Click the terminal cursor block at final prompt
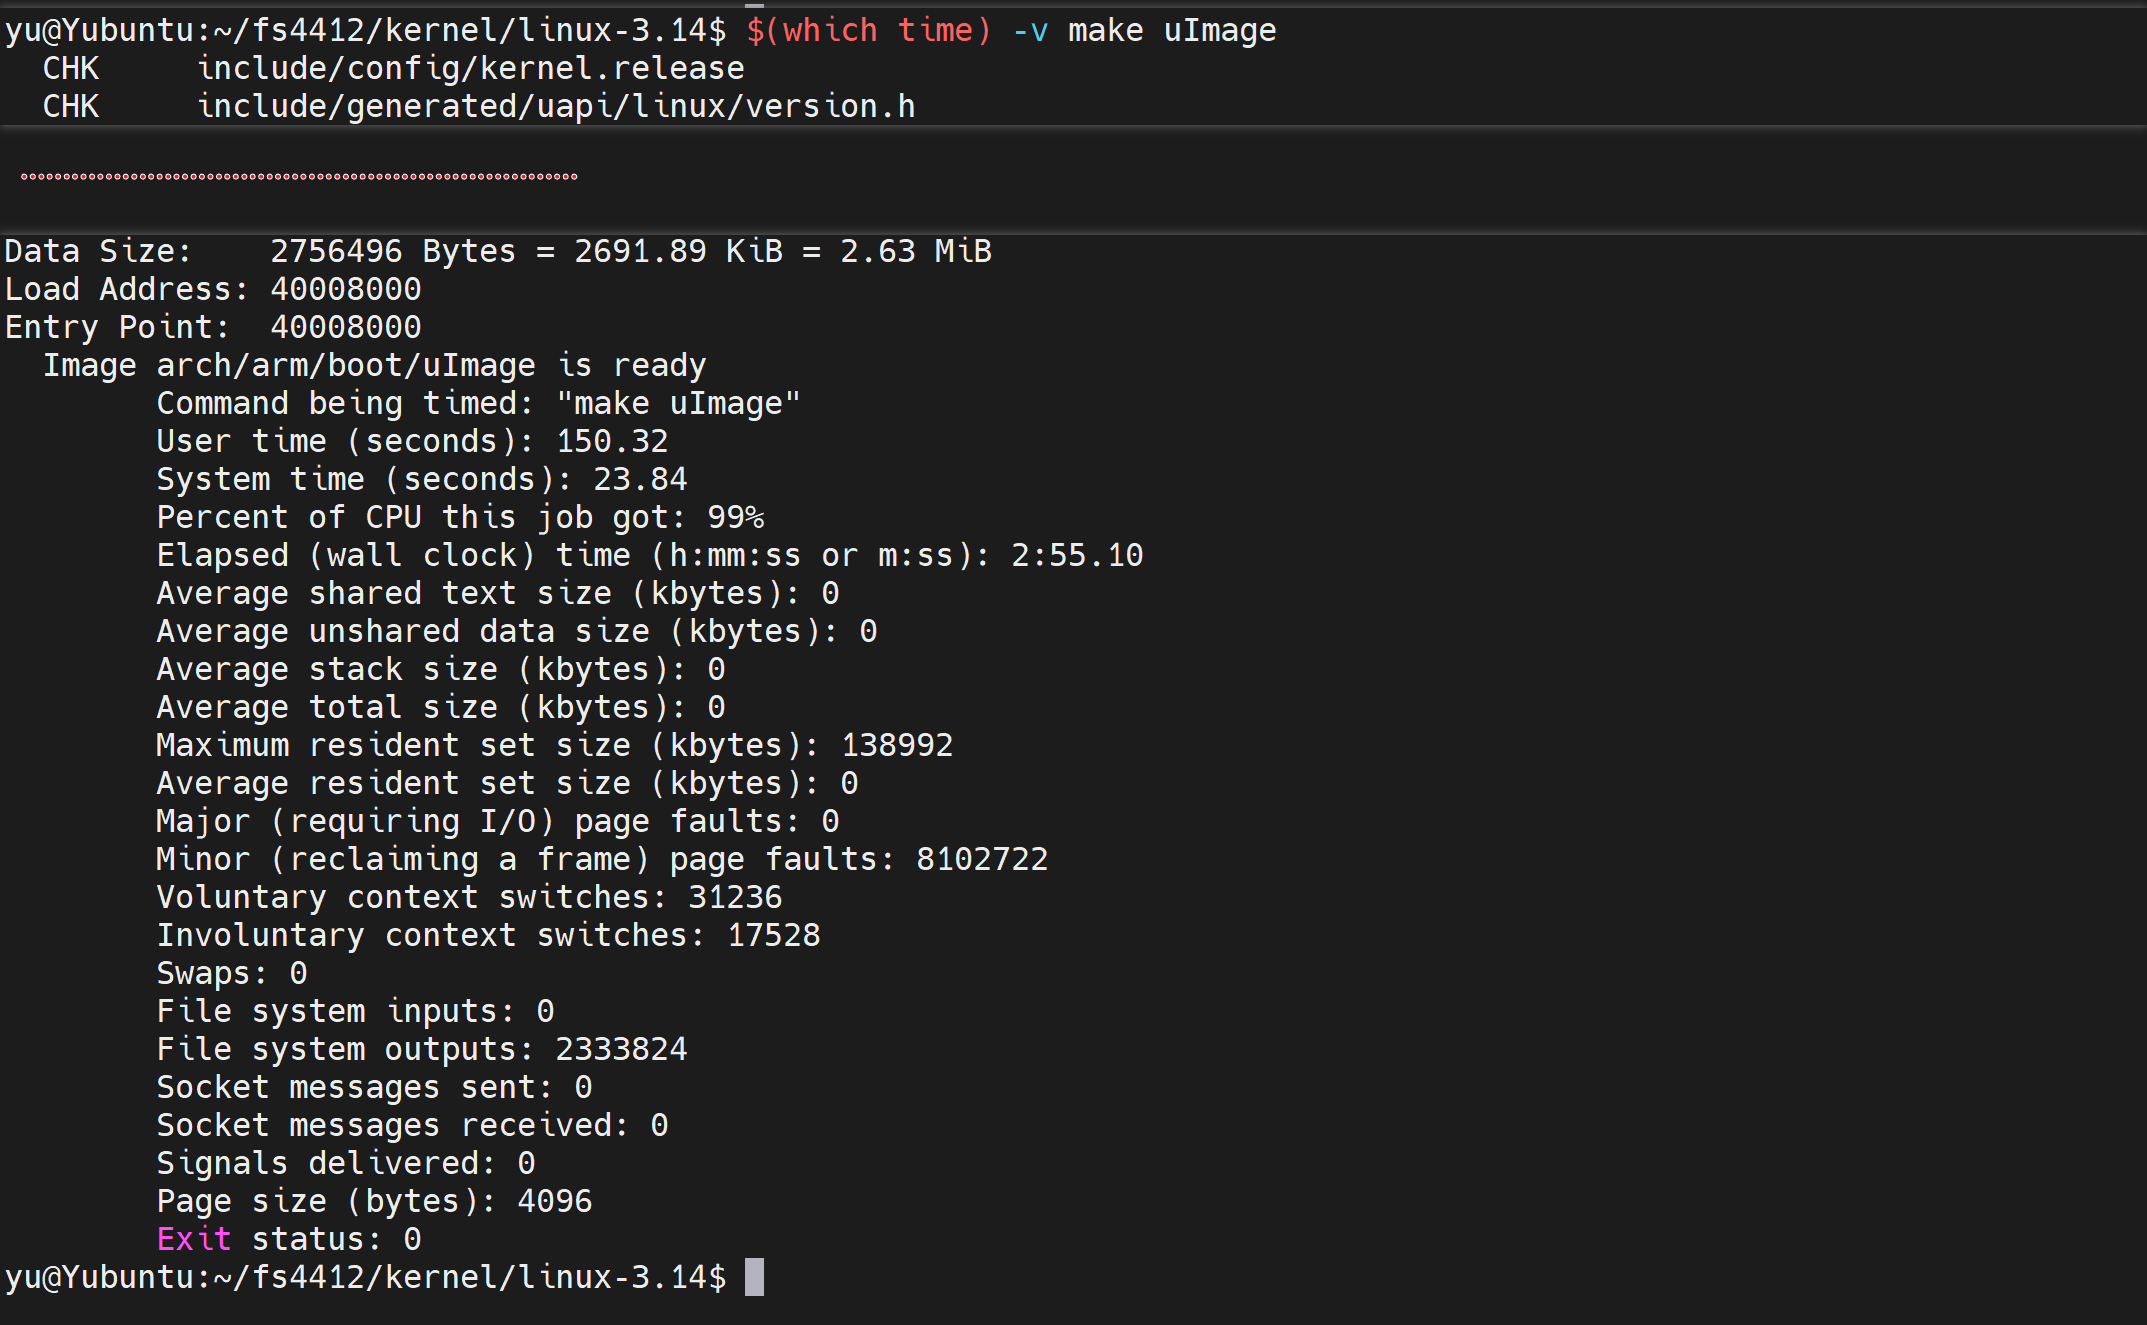 [x=754, y=1277]
